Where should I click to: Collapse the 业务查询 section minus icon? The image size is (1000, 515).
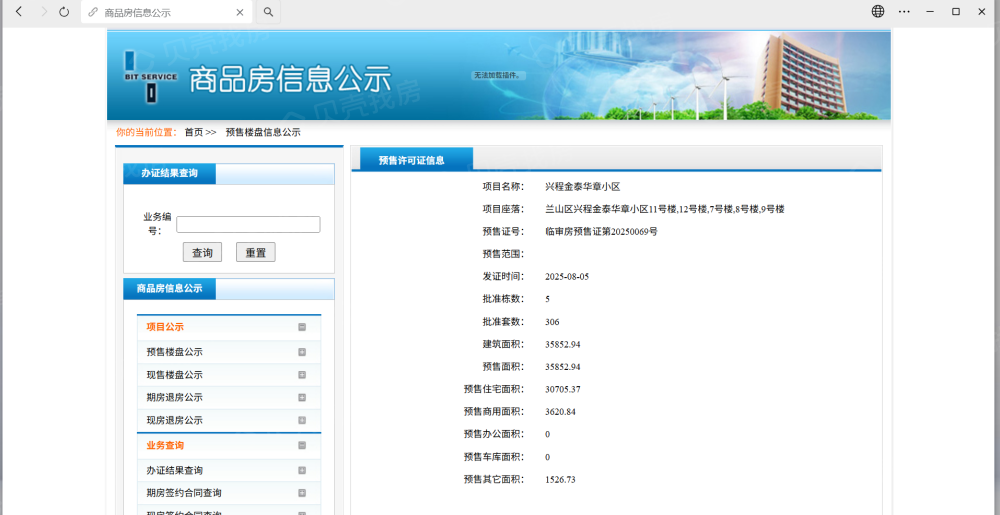(302, 445)
